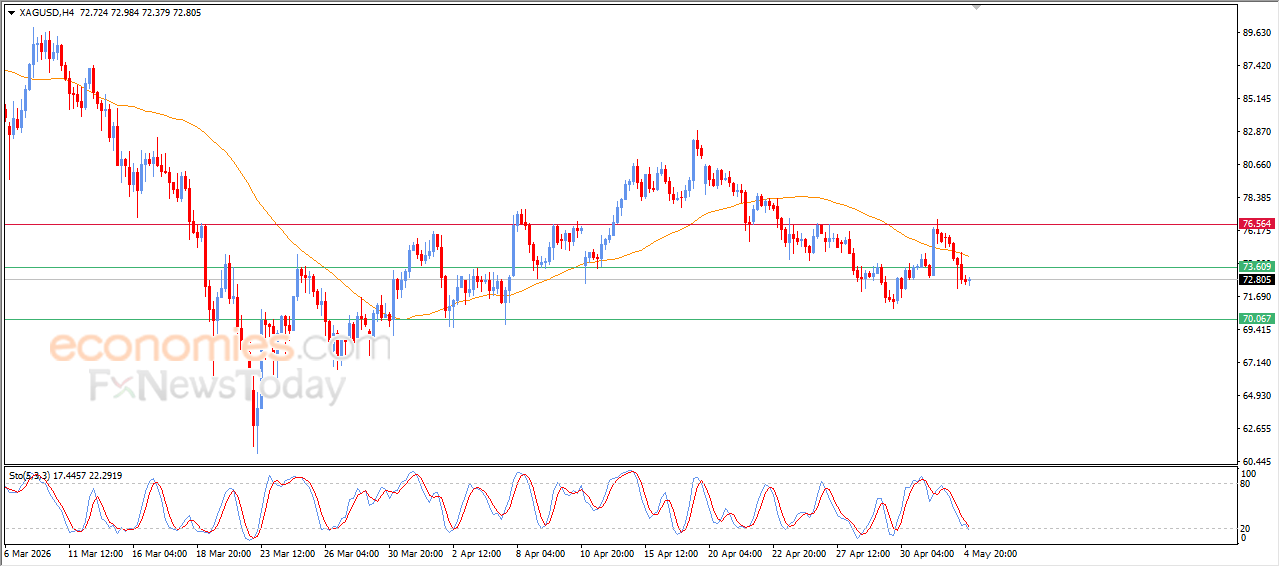Click the stochastic 20 level label
This screenshot has width=1280, height=567.
point(1246,528)
